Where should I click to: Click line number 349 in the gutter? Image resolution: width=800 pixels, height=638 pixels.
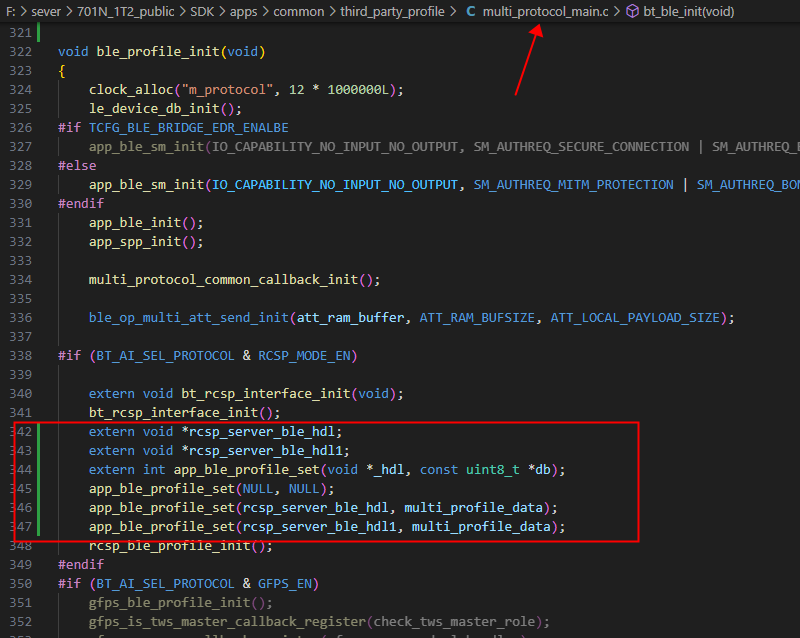pos(20,565)
